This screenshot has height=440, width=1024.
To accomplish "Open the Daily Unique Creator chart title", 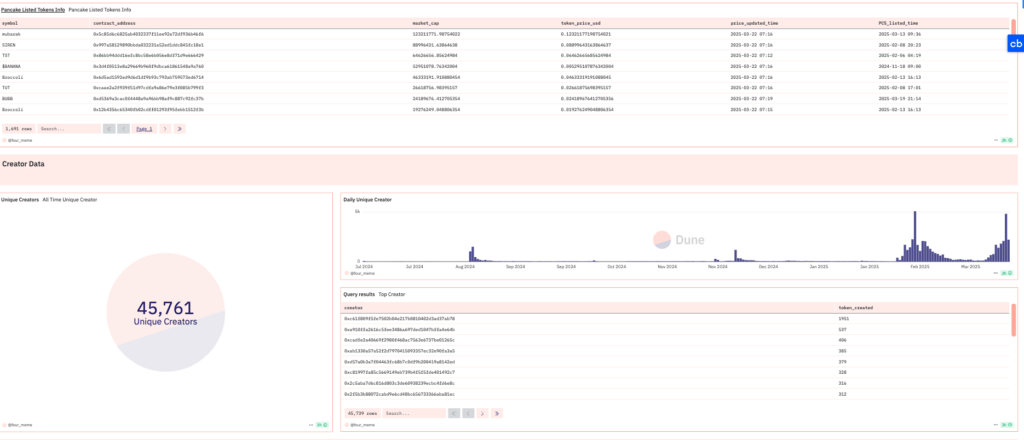I will 368,200.
